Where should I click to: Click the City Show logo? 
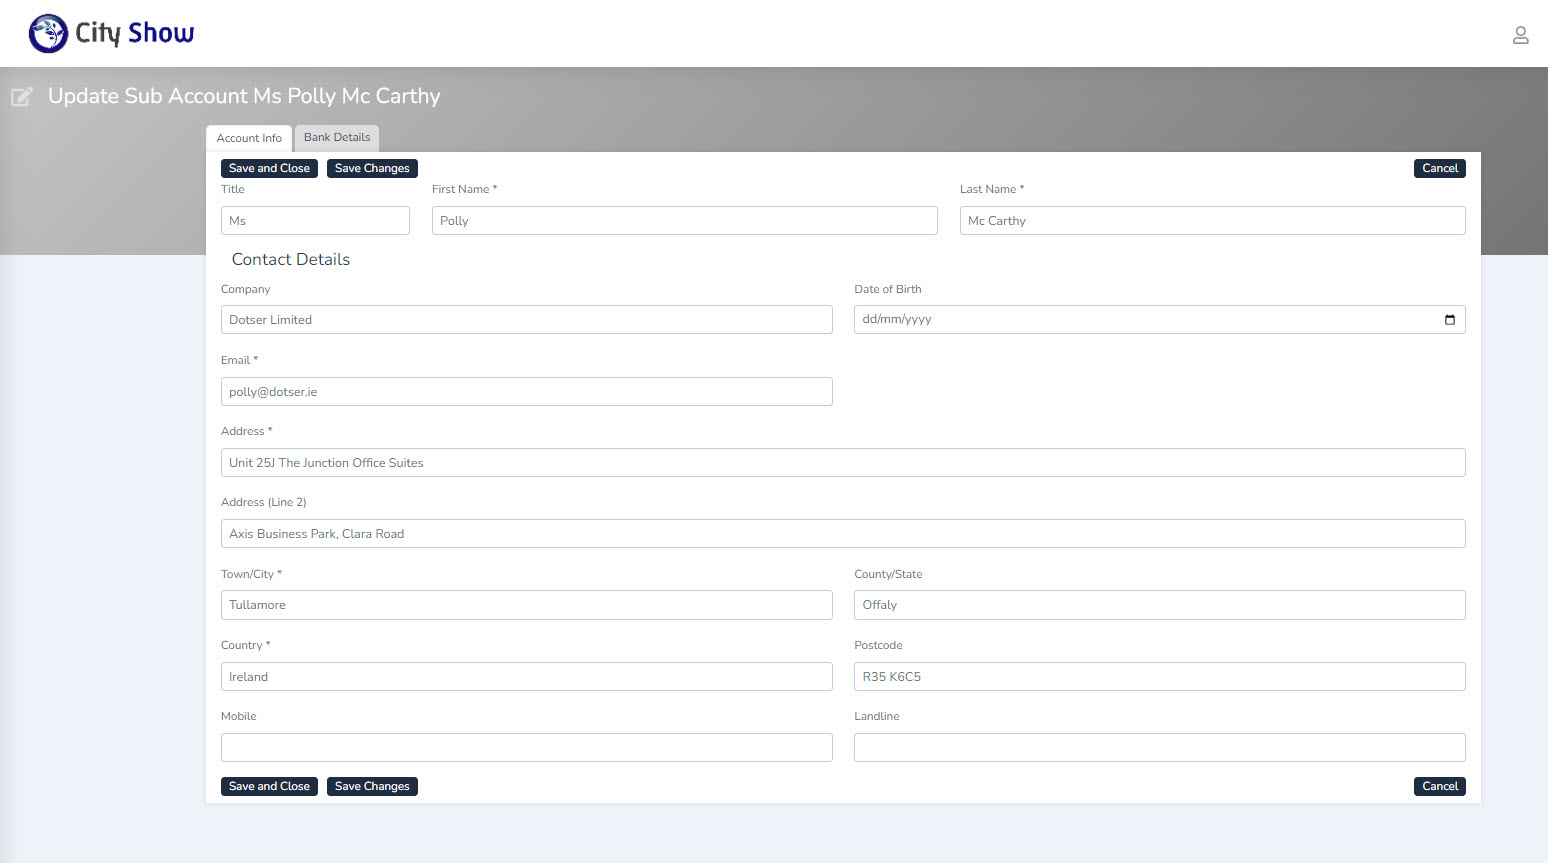point(111,33)
